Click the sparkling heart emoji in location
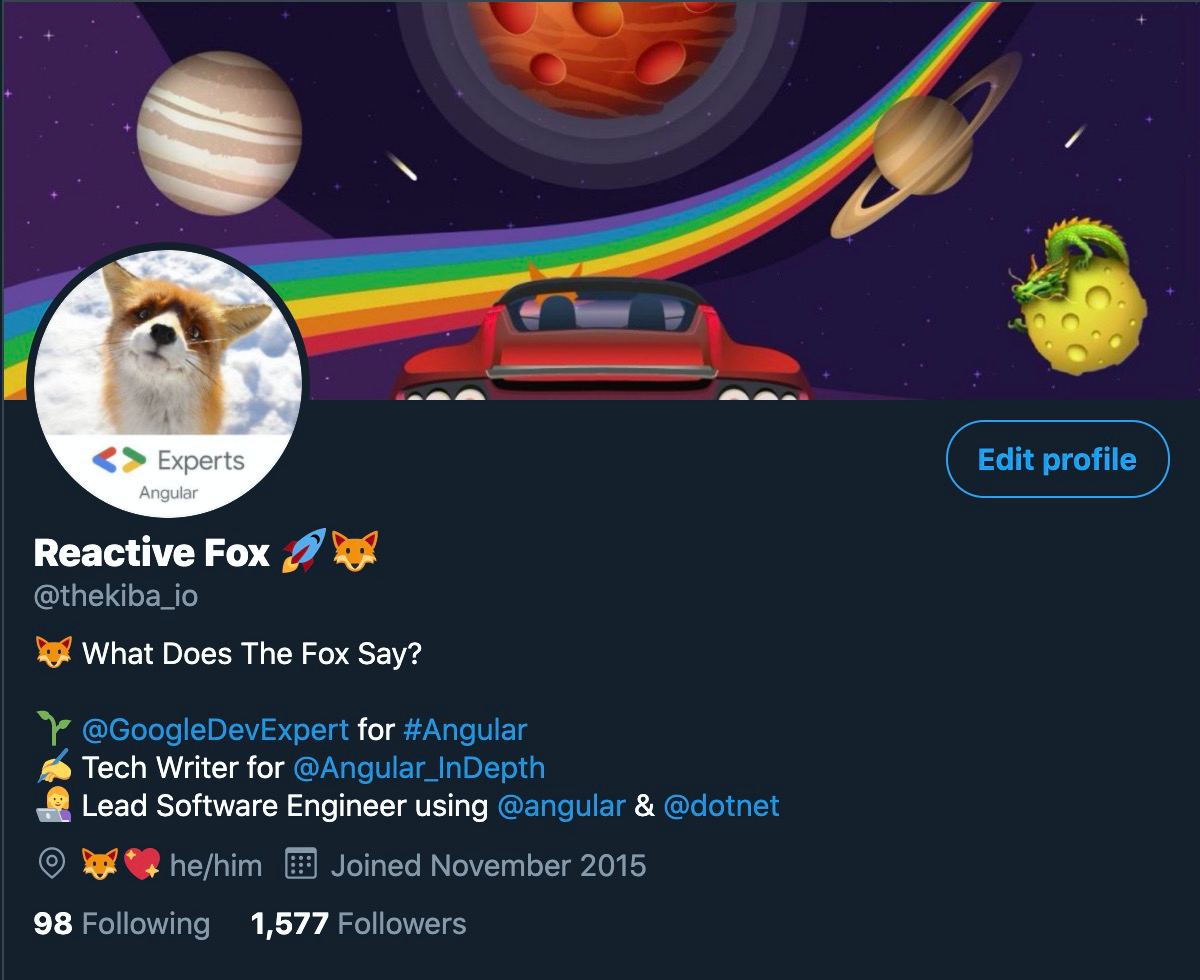The width and height of the screenshot is (1200, 980). click(x=142, y=865)
